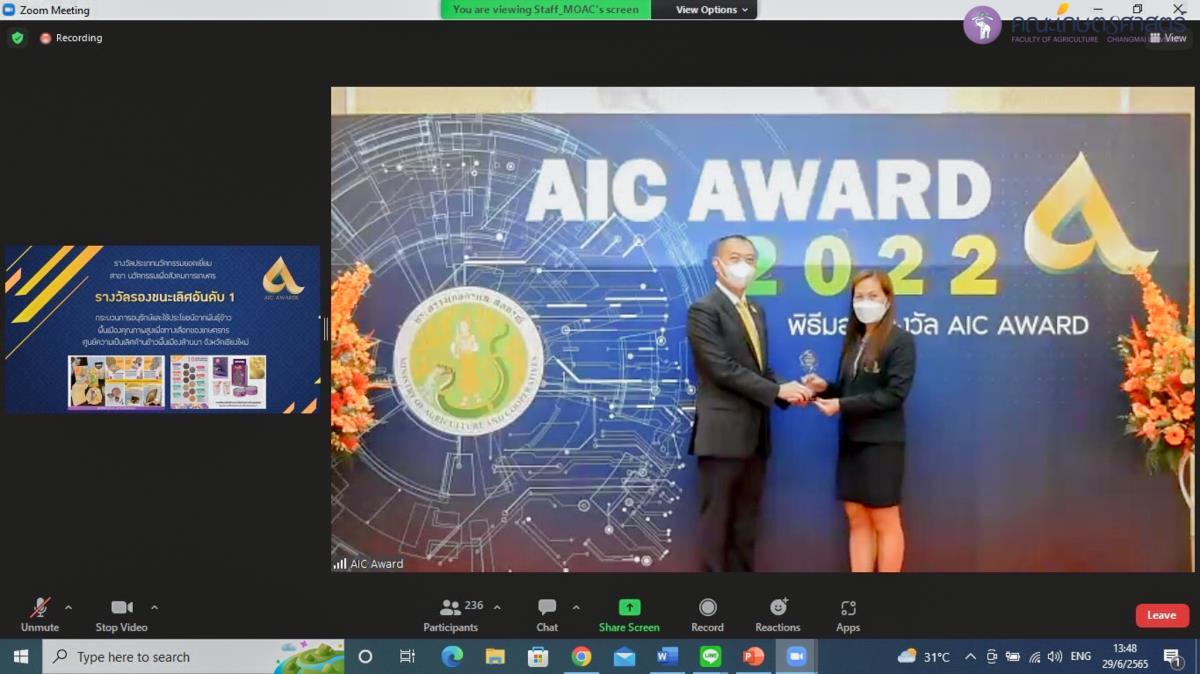Switch to Microsoft Word in taskbar
The image size is (1200, 674).
tap(667, 657)
